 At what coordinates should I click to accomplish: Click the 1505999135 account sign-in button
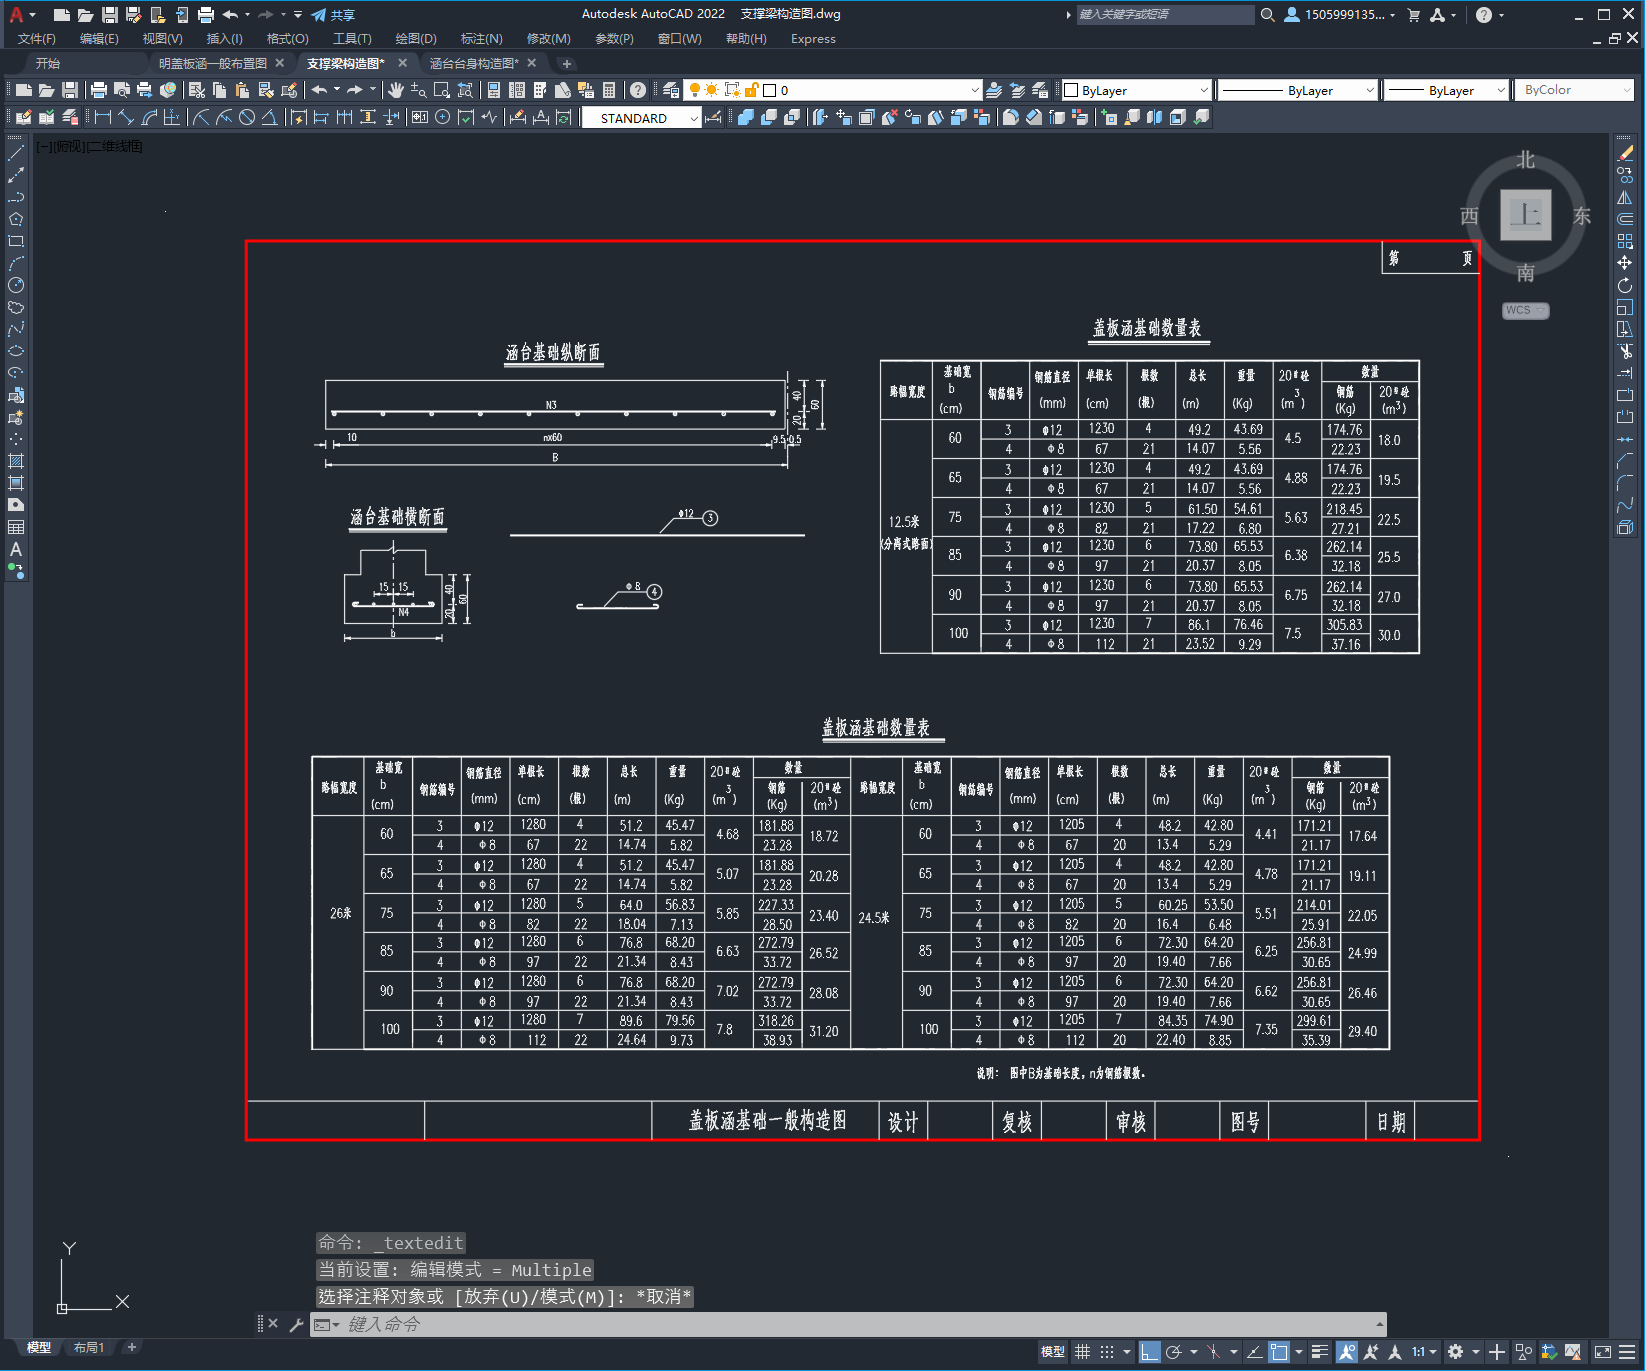tap(1339, 14)
